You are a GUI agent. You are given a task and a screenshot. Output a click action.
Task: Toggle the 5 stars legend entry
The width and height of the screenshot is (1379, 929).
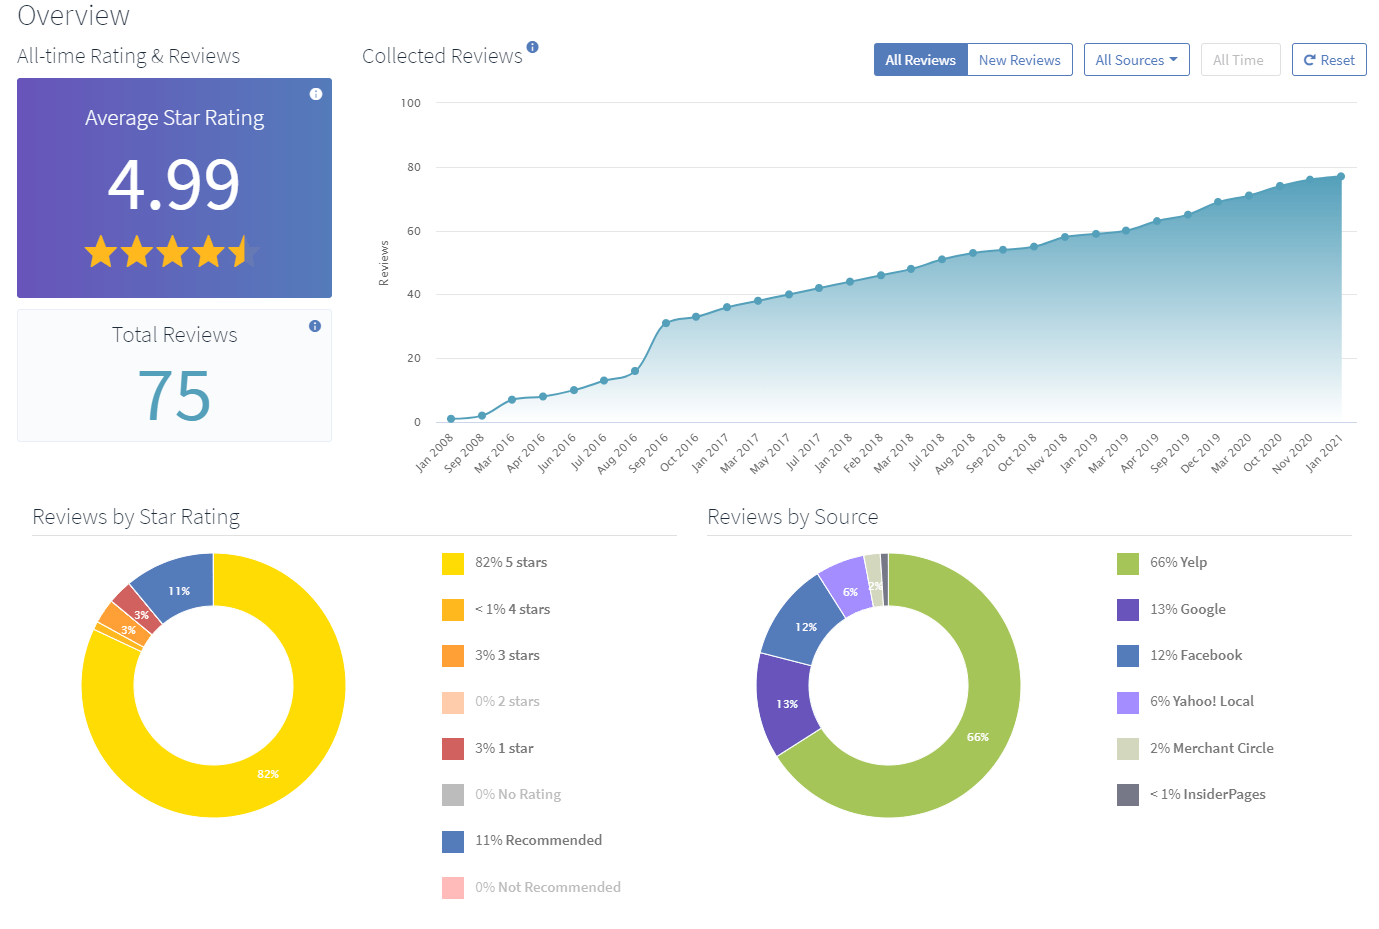(x=510, y=563)
